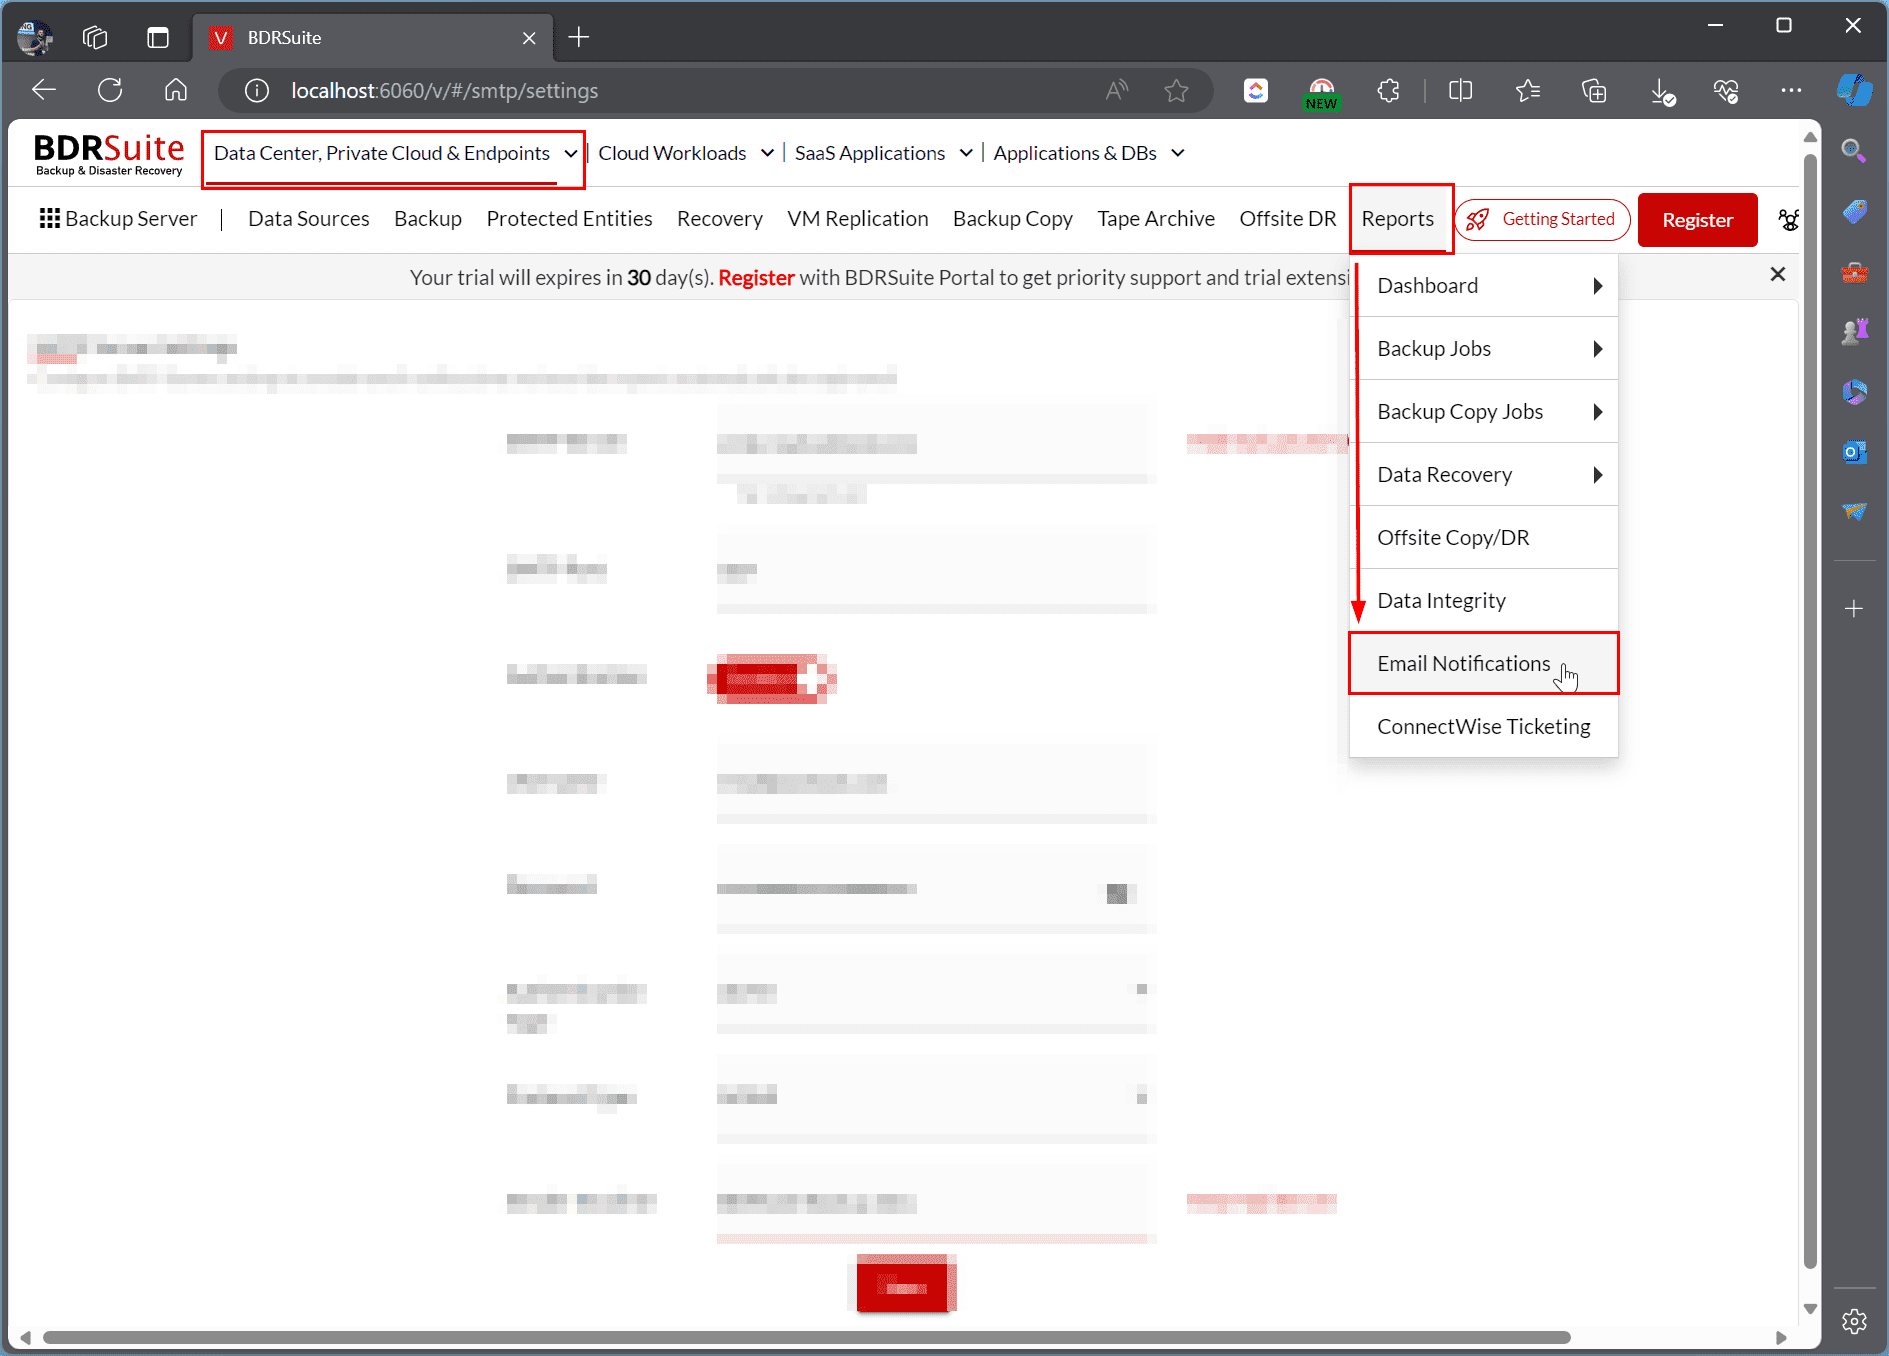1889x1356 pixels.
Task: Select Data Integrity from the Reports menu
Action: click(x=1484, y=601)
